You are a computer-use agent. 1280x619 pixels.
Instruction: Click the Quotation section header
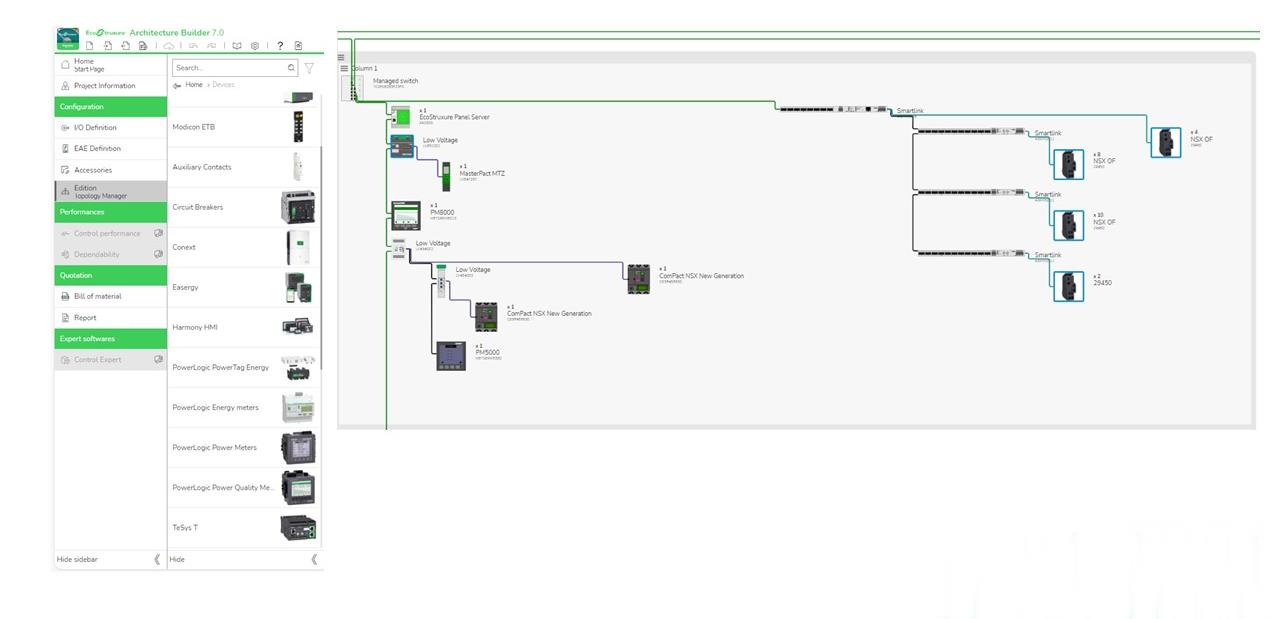pos(110,275)
